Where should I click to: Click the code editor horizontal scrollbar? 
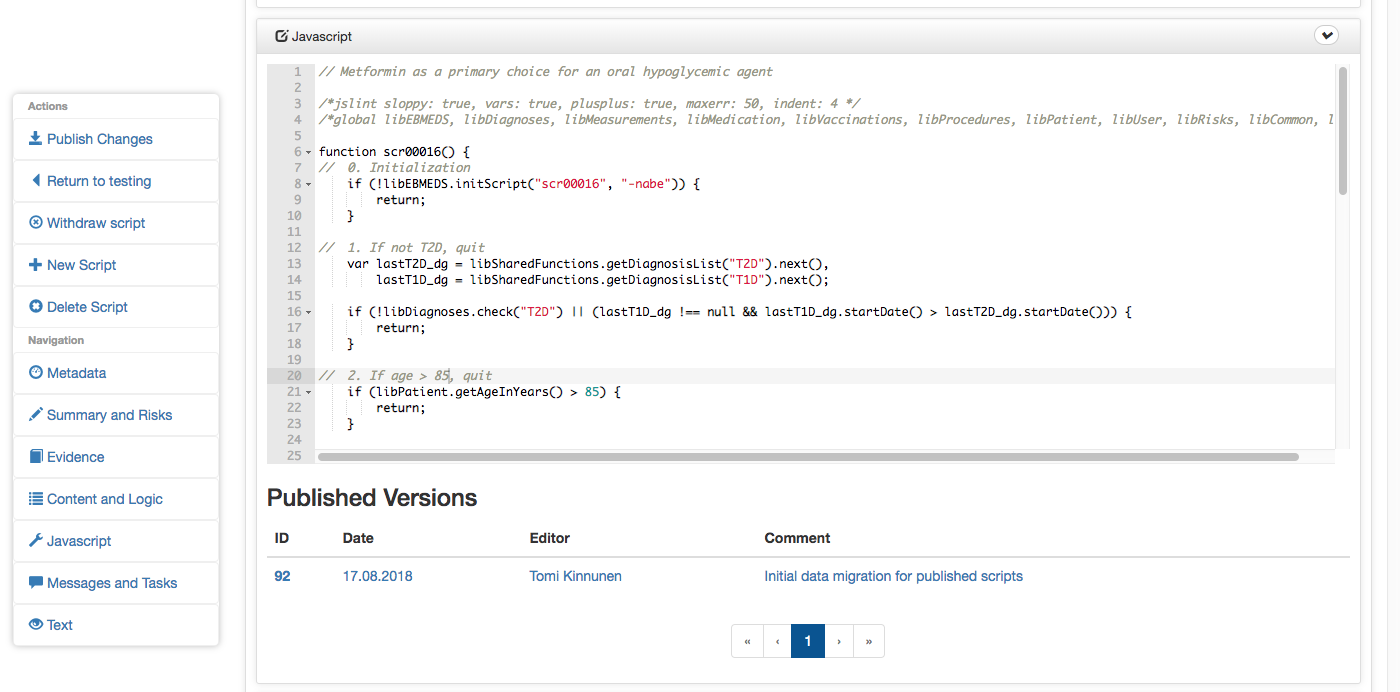pos(808,457)
